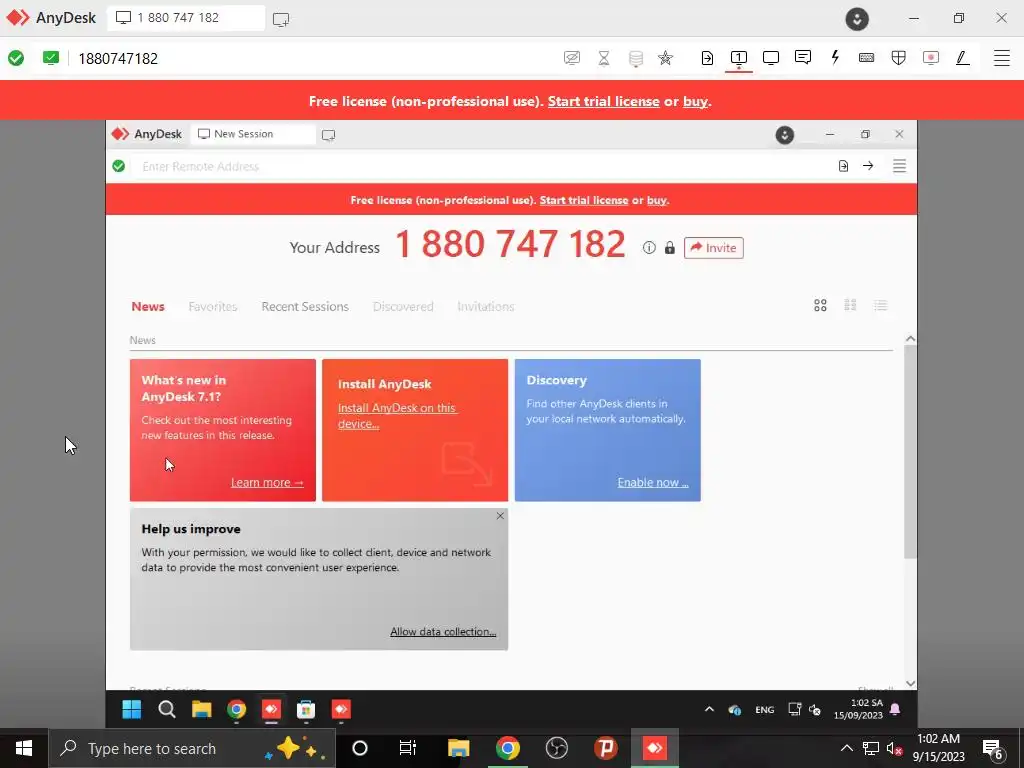Click the scroll down arrow in the news panel
Image resolution: width=1024 pixels, height=768 pixels.
(x=910, y=683)
